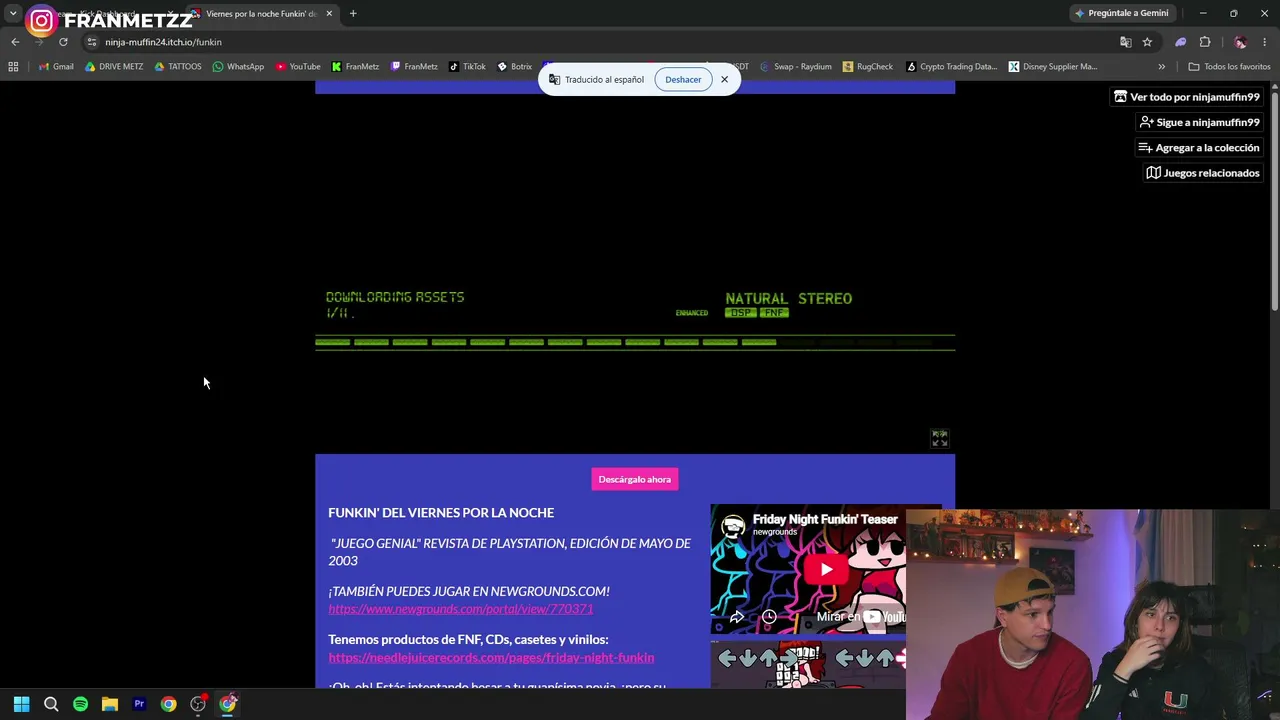Open the RugCheck bookmark

pyautogui.click(x=868, y=67)
